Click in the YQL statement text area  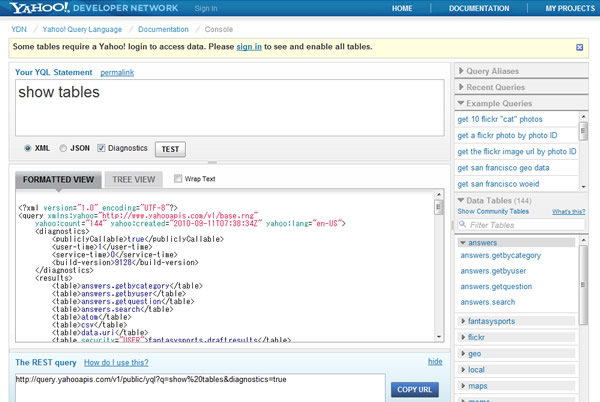click(230, 107)
